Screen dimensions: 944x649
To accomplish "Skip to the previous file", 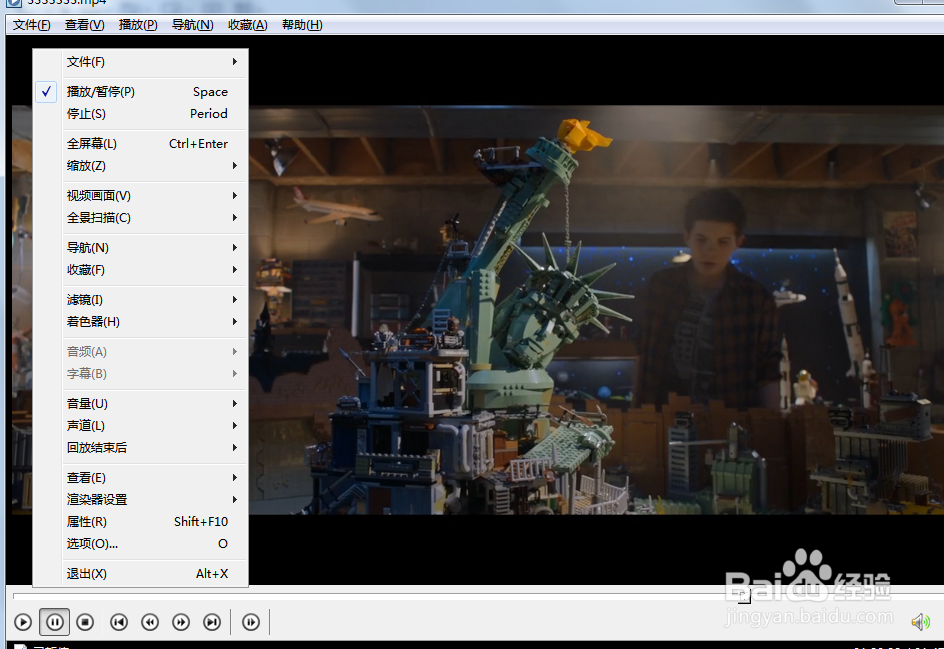I will click(x=119, y=622).
